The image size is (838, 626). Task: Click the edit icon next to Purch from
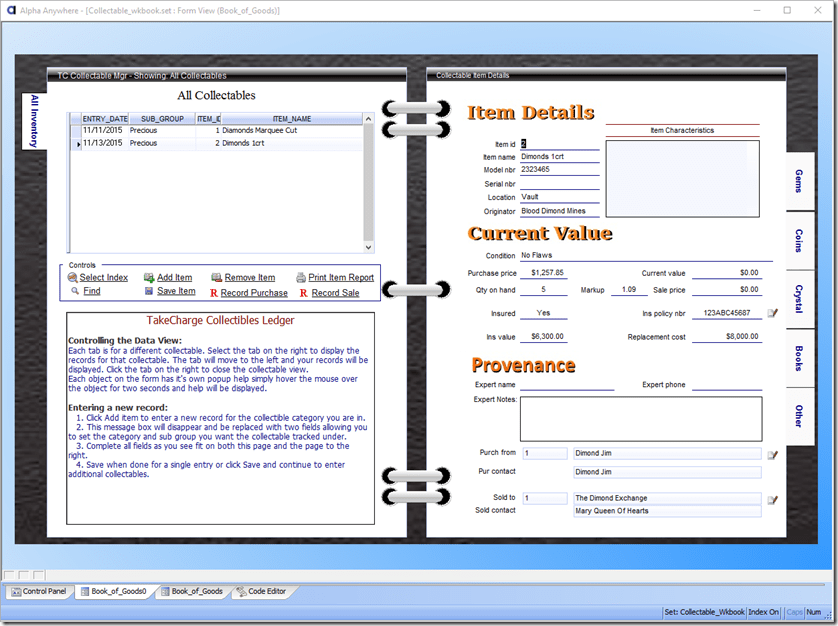[x=772, y=454]
